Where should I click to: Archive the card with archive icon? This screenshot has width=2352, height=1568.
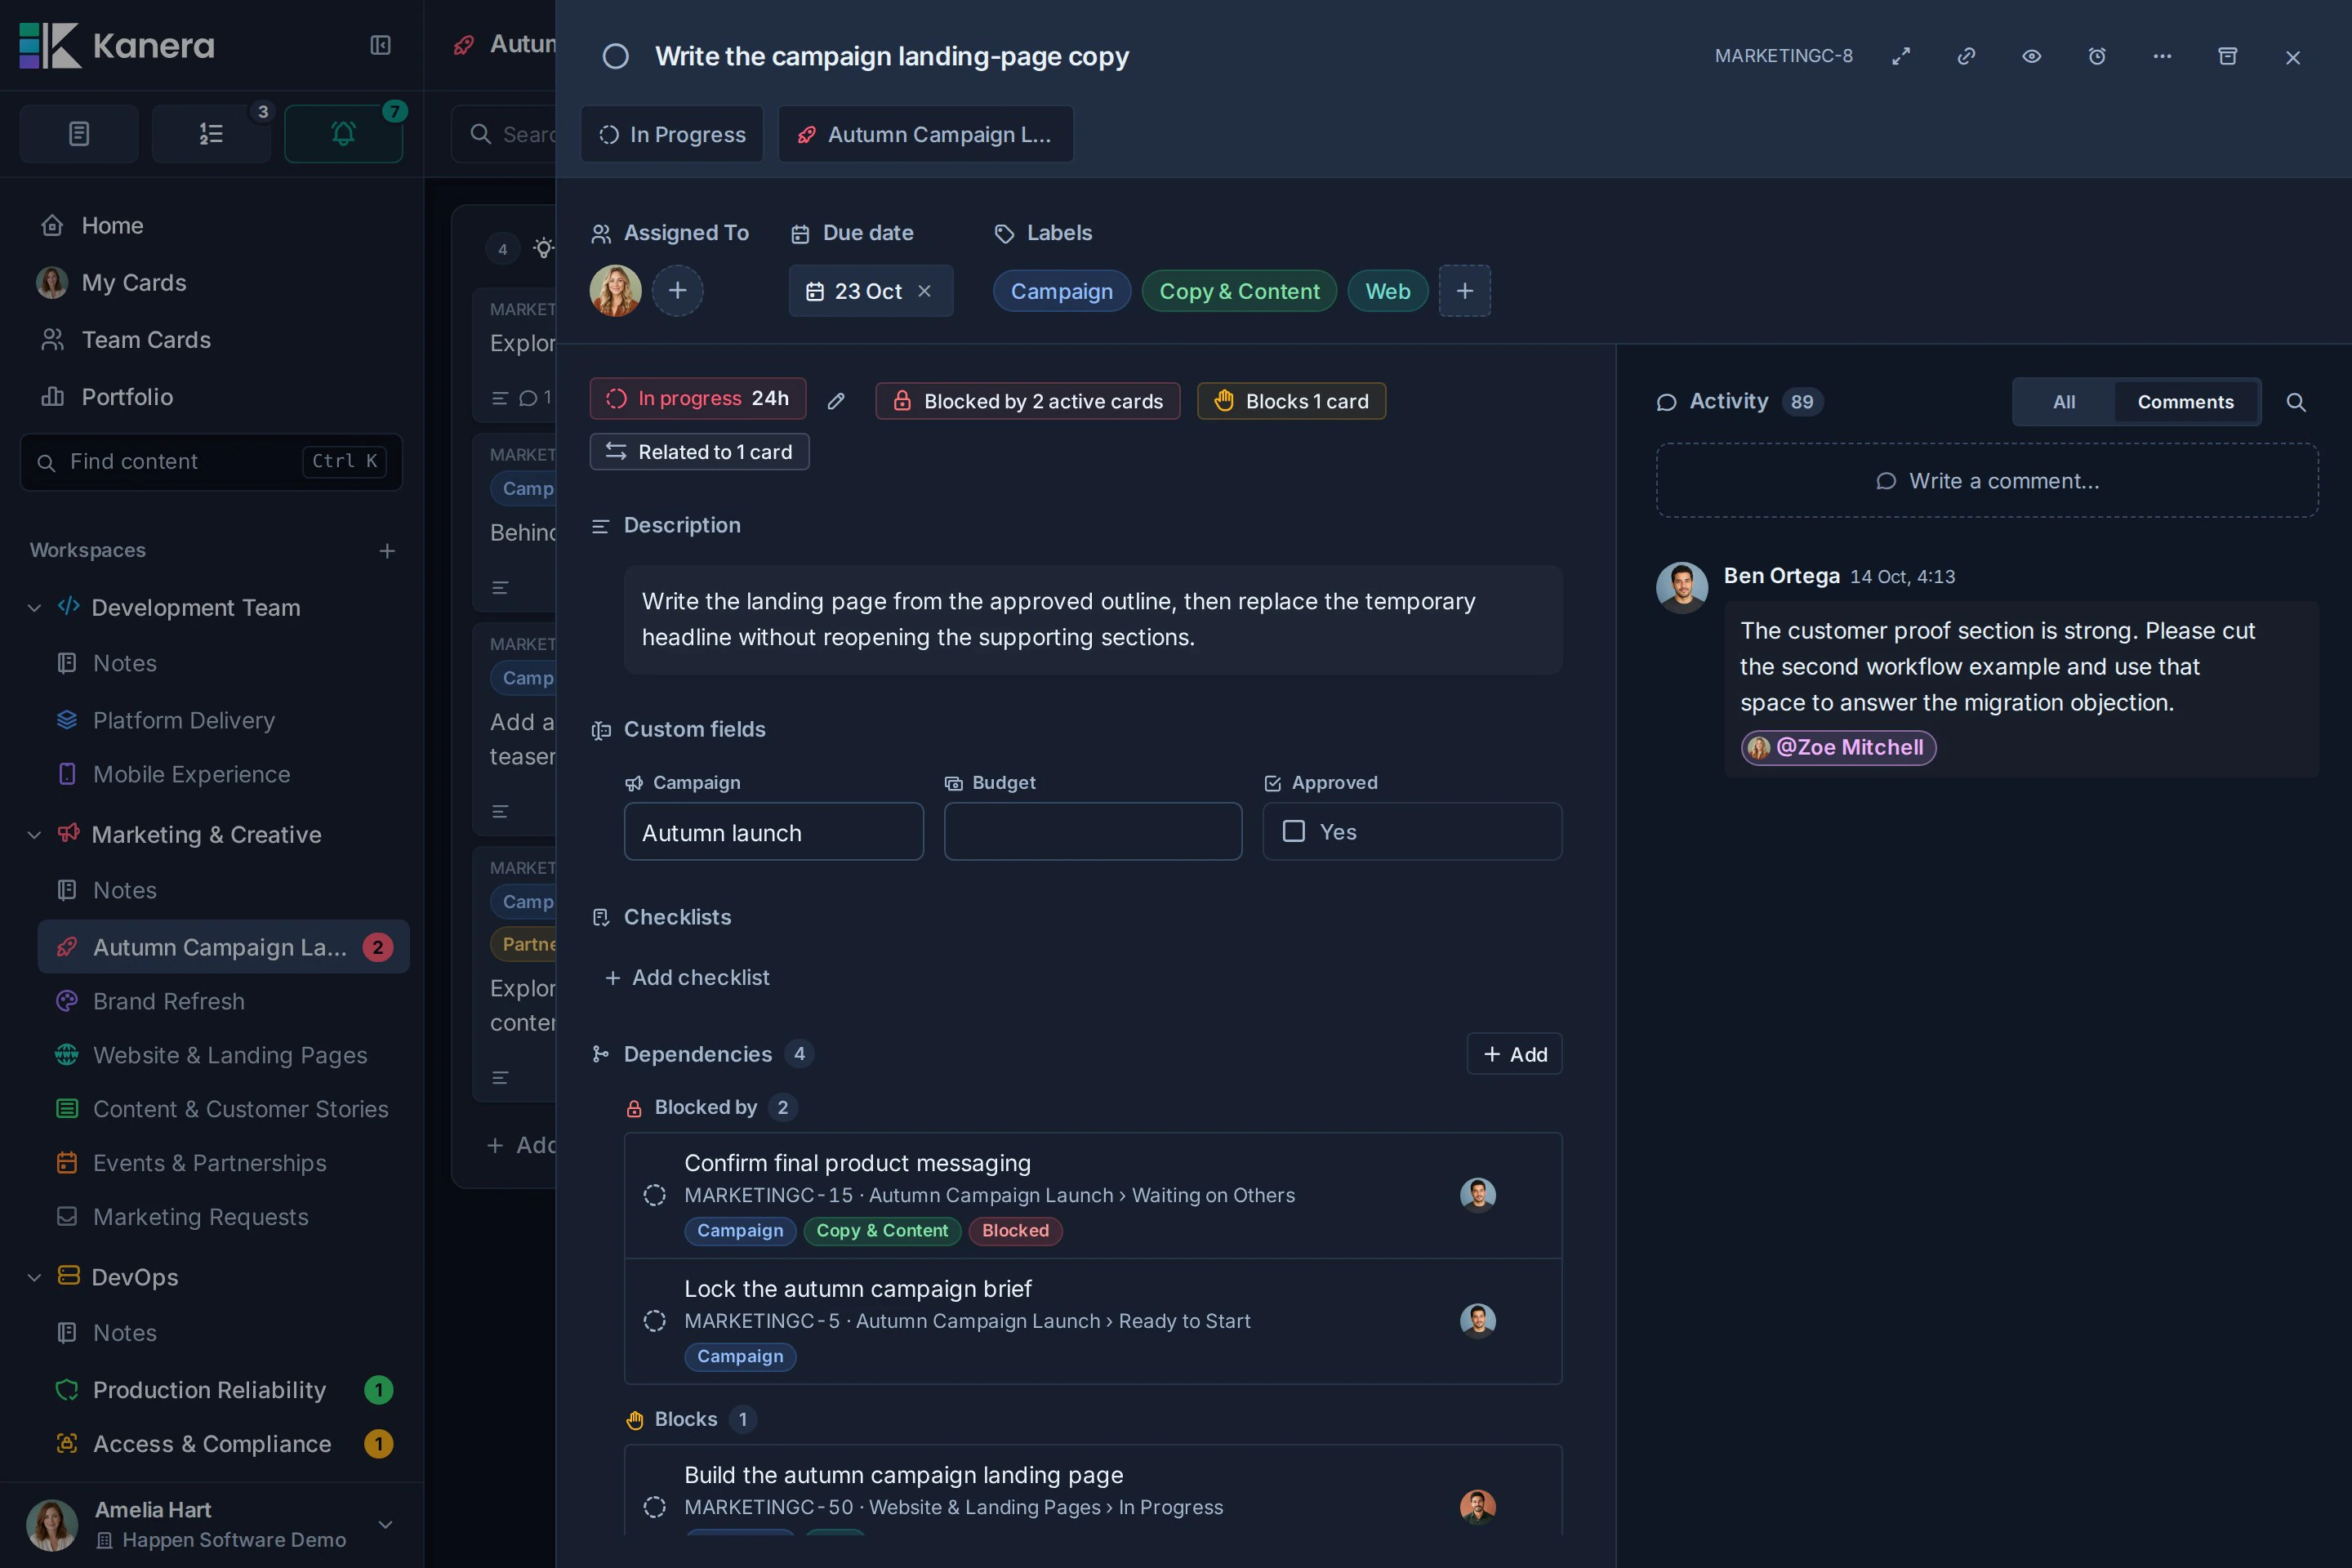click(2228, 56)
